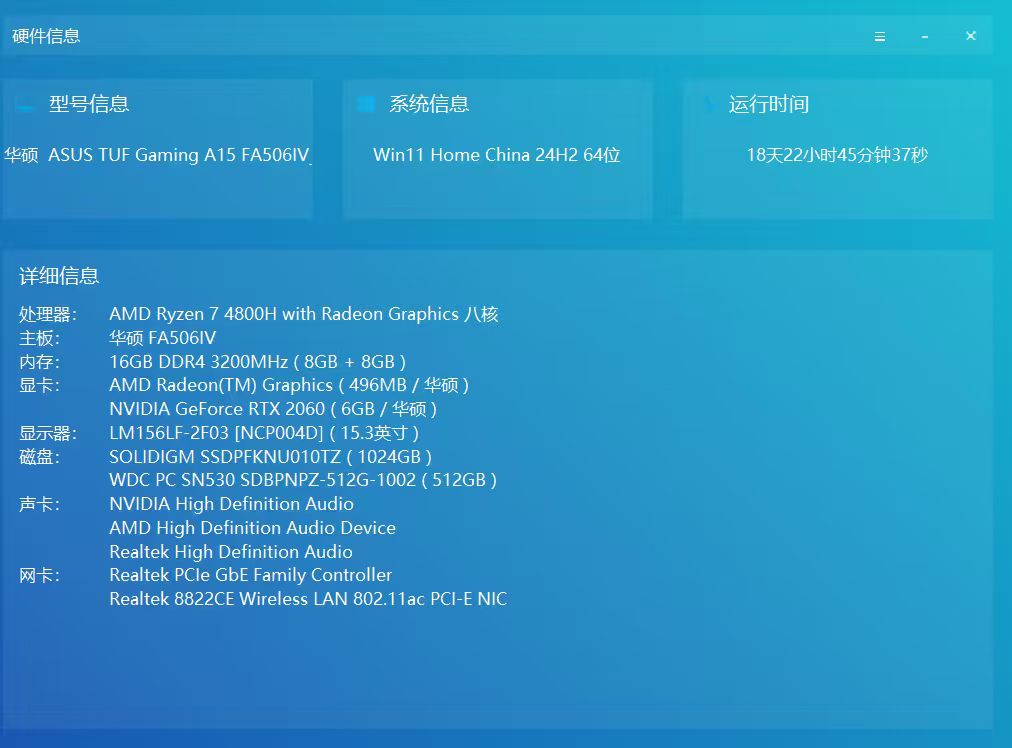The height and width of the screenshot is (748, 1012).
Task: Click the 详细信息 section heading
Action: tap(59, 276)
